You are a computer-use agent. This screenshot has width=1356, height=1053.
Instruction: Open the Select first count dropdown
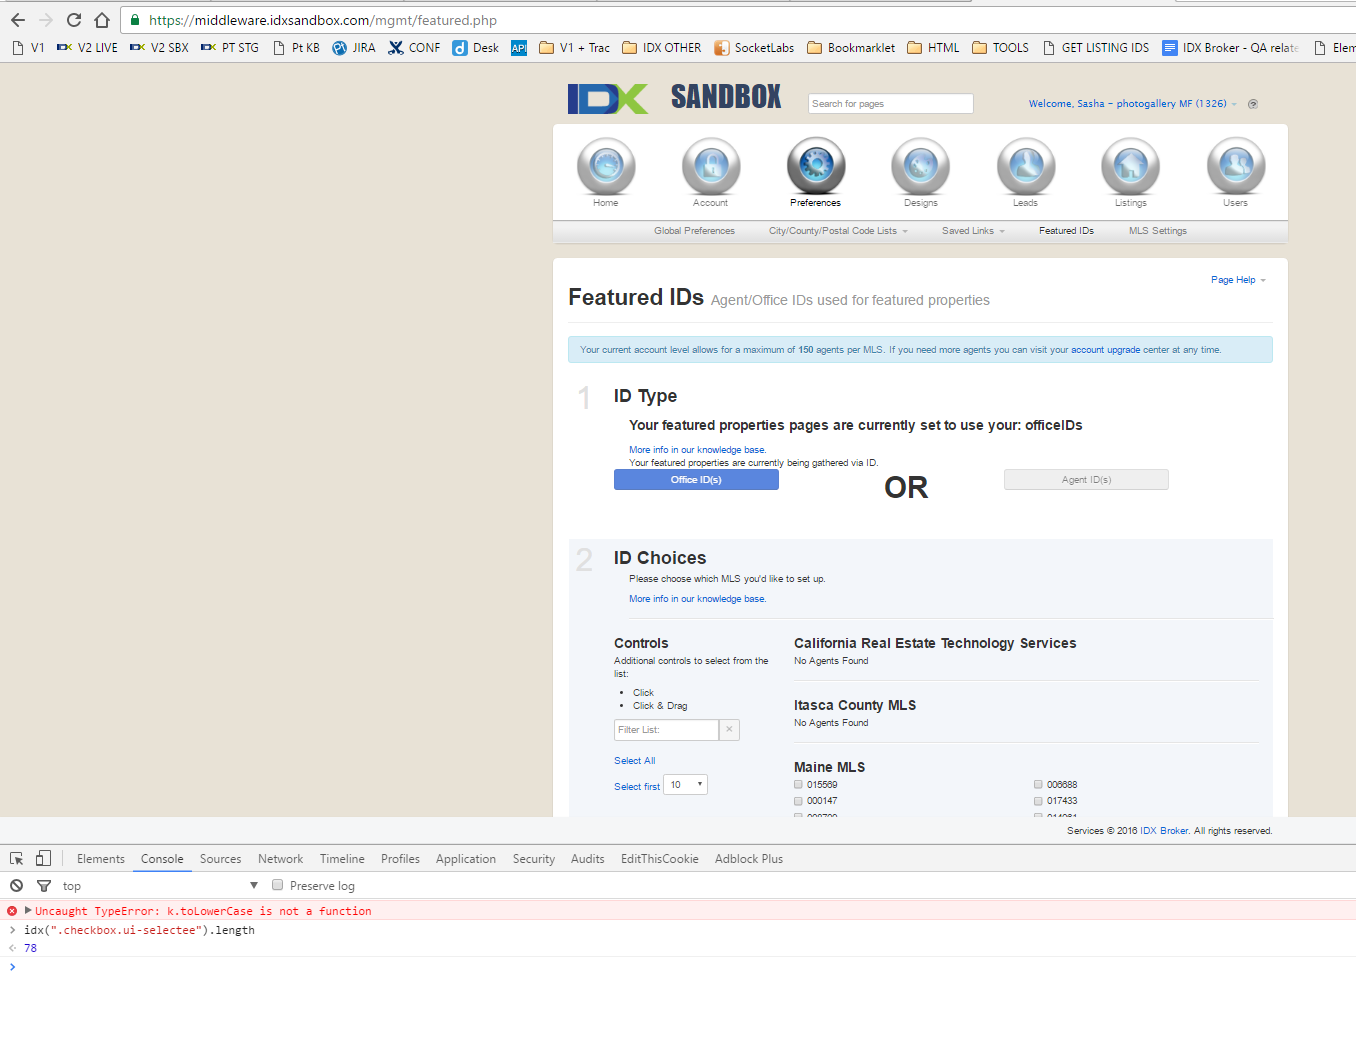(685, 785)
